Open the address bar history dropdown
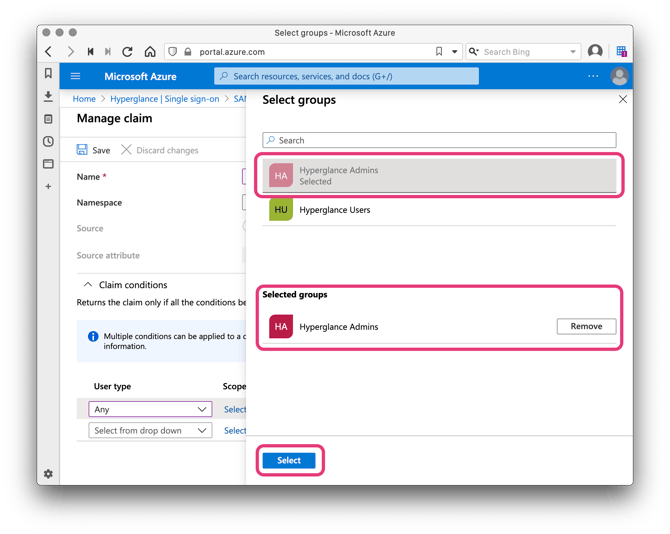This screenshot has width=670, height=534. [x=455, y=52]
